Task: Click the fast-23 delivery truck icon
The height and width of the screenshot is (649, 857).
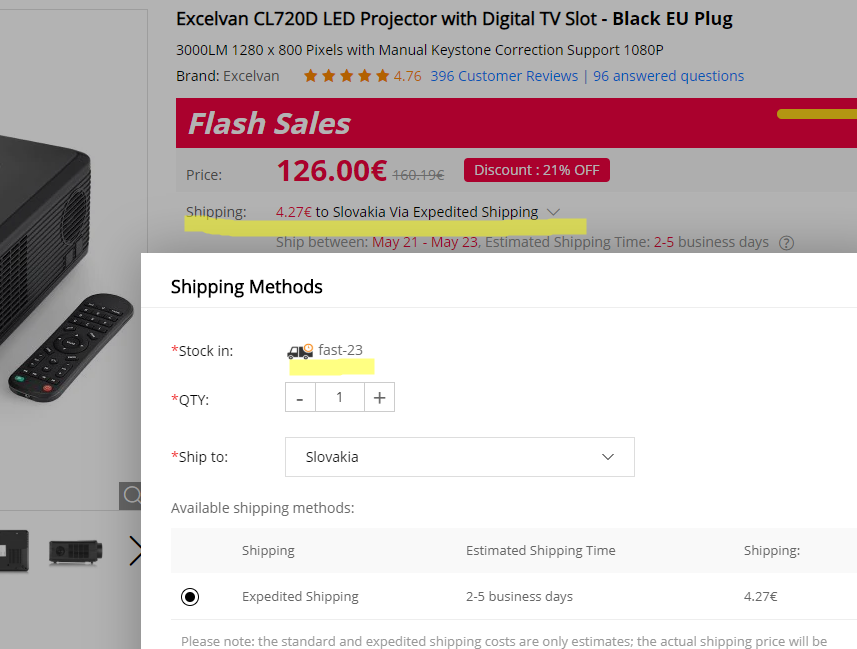Action: (x=300, y=351)
